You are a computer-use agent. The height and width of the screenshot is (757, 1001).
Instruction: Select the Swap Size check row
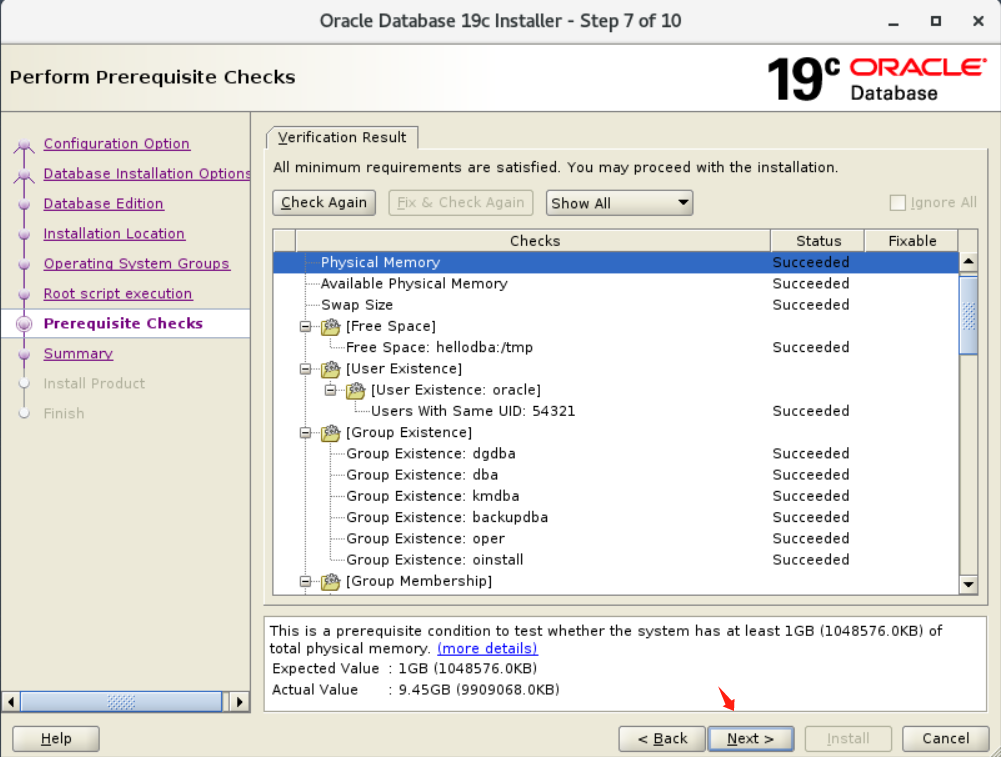coord(615,305)
